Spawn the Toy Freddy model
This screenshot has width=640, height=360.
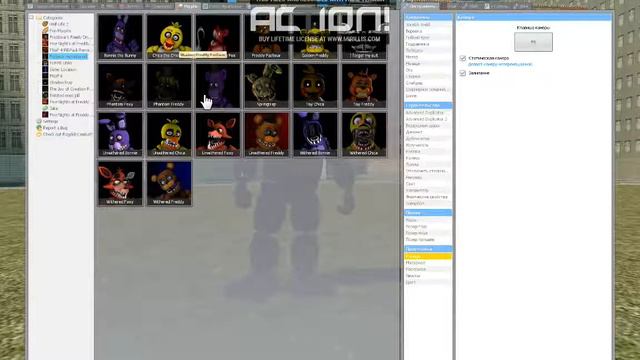click(x=364, y=85)
